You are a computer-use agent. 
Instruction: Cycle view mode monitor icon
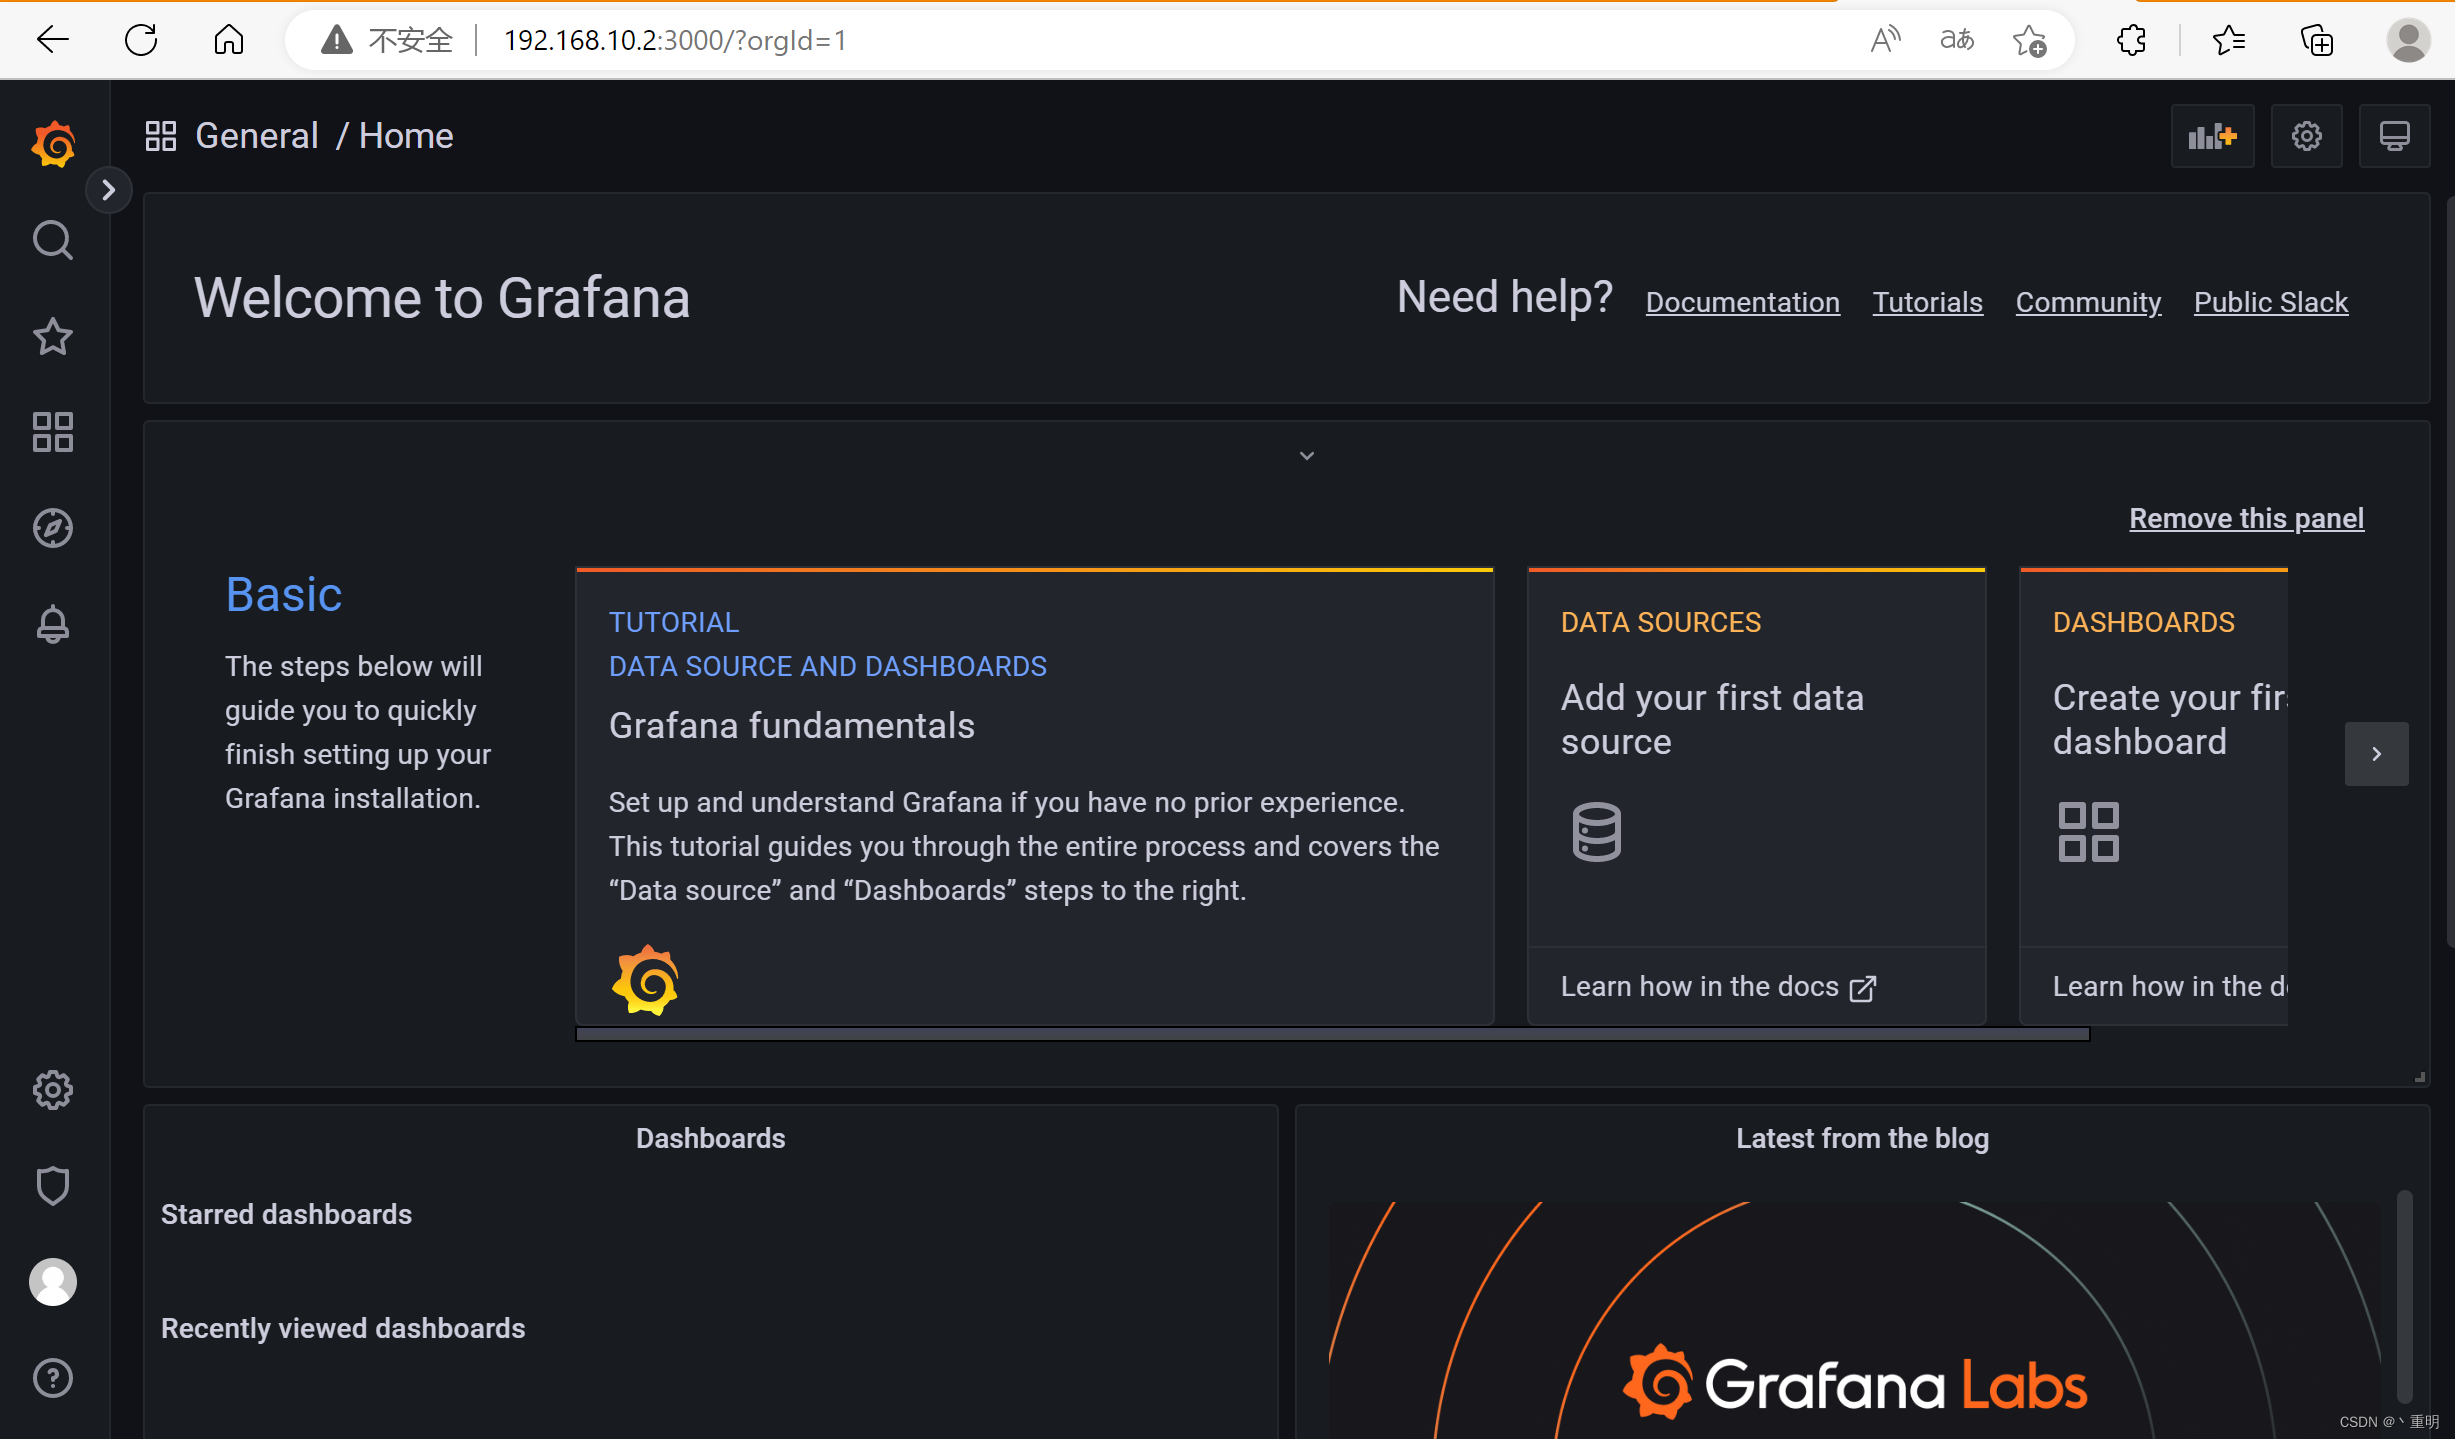coord(2394,136)
